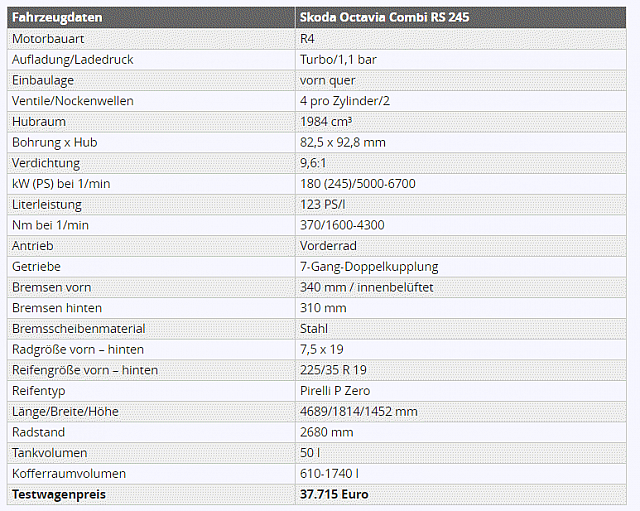Click the Skoda Octavia Combi RS 245 header
Viewport: 640px width, 511px height.
point(385,17)
